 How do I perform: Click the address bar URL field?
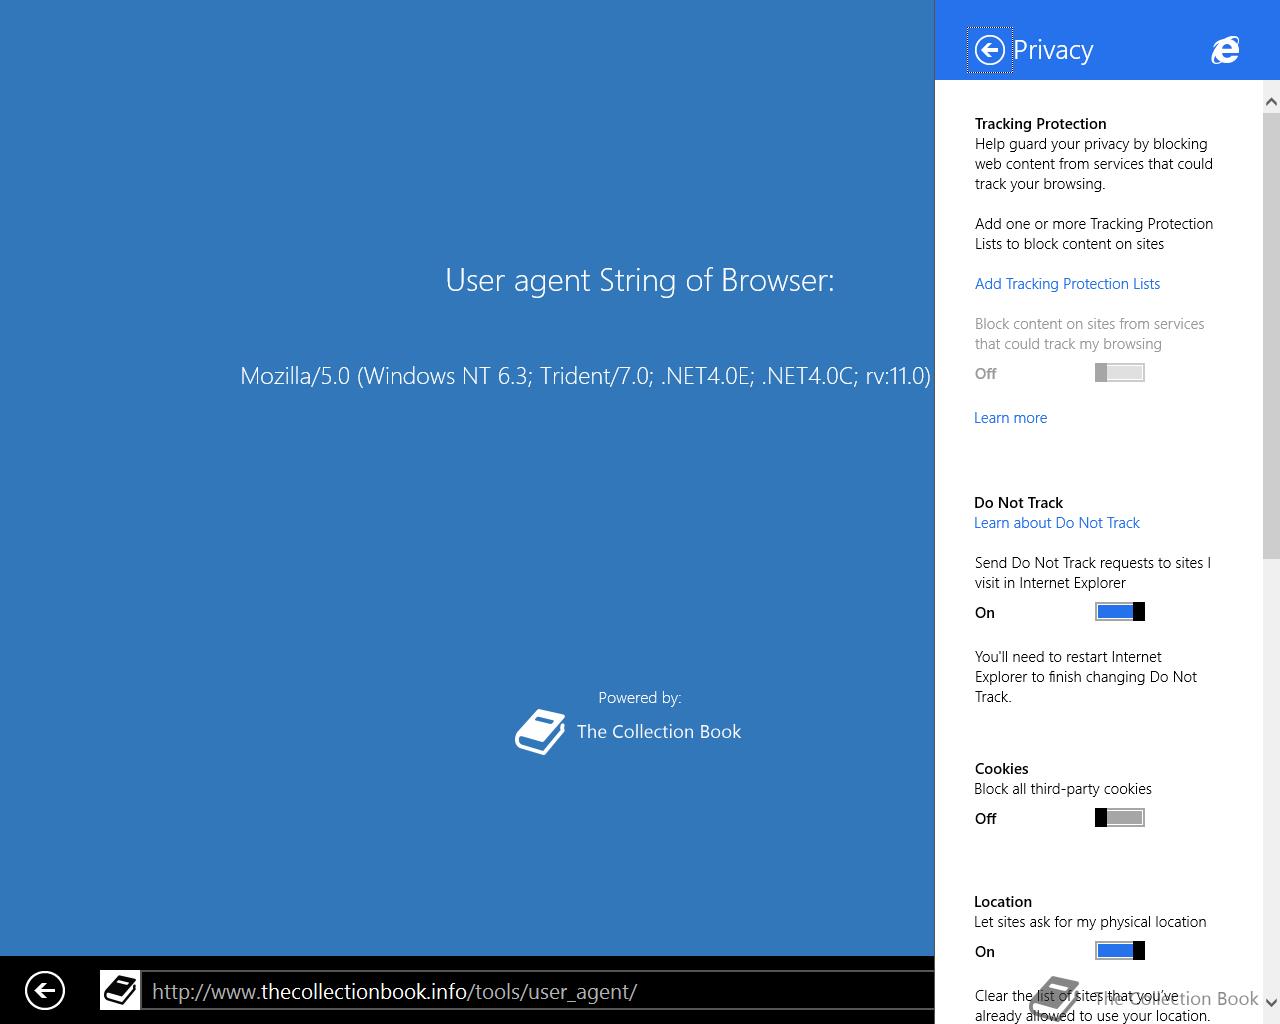(x=537, y=991)
